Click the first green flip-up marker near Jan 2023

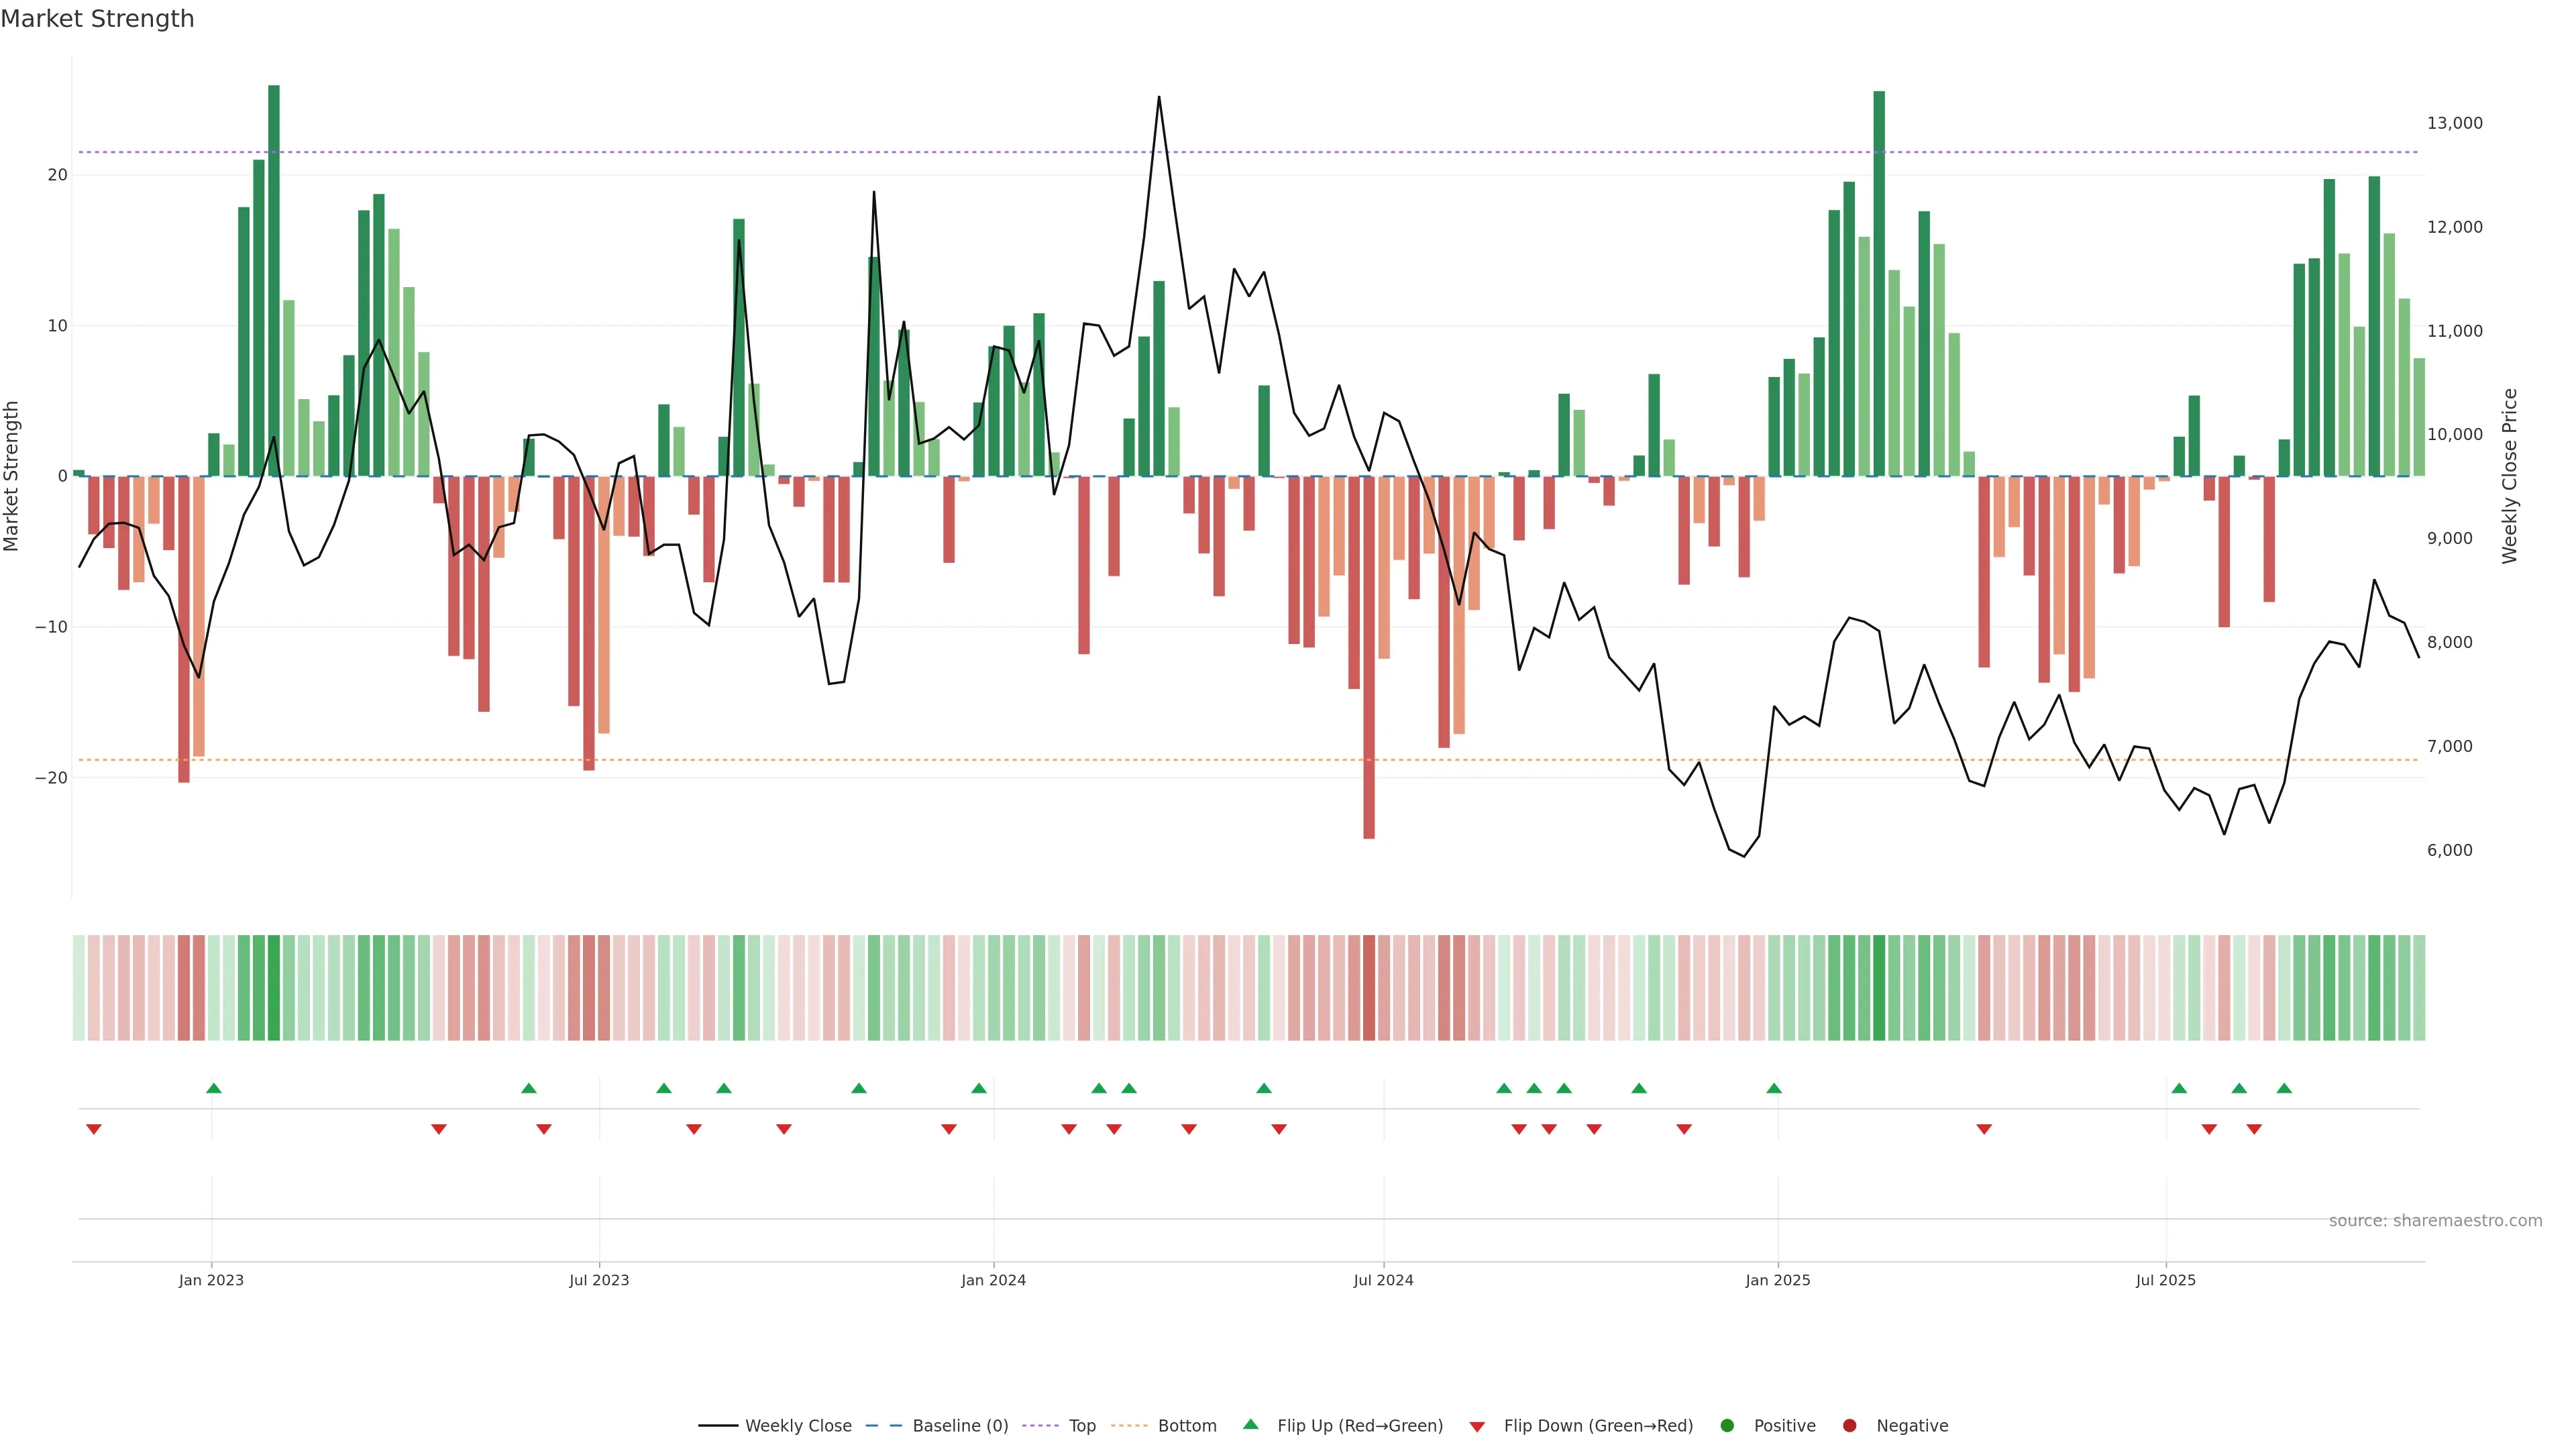[x=214, y=1088]
